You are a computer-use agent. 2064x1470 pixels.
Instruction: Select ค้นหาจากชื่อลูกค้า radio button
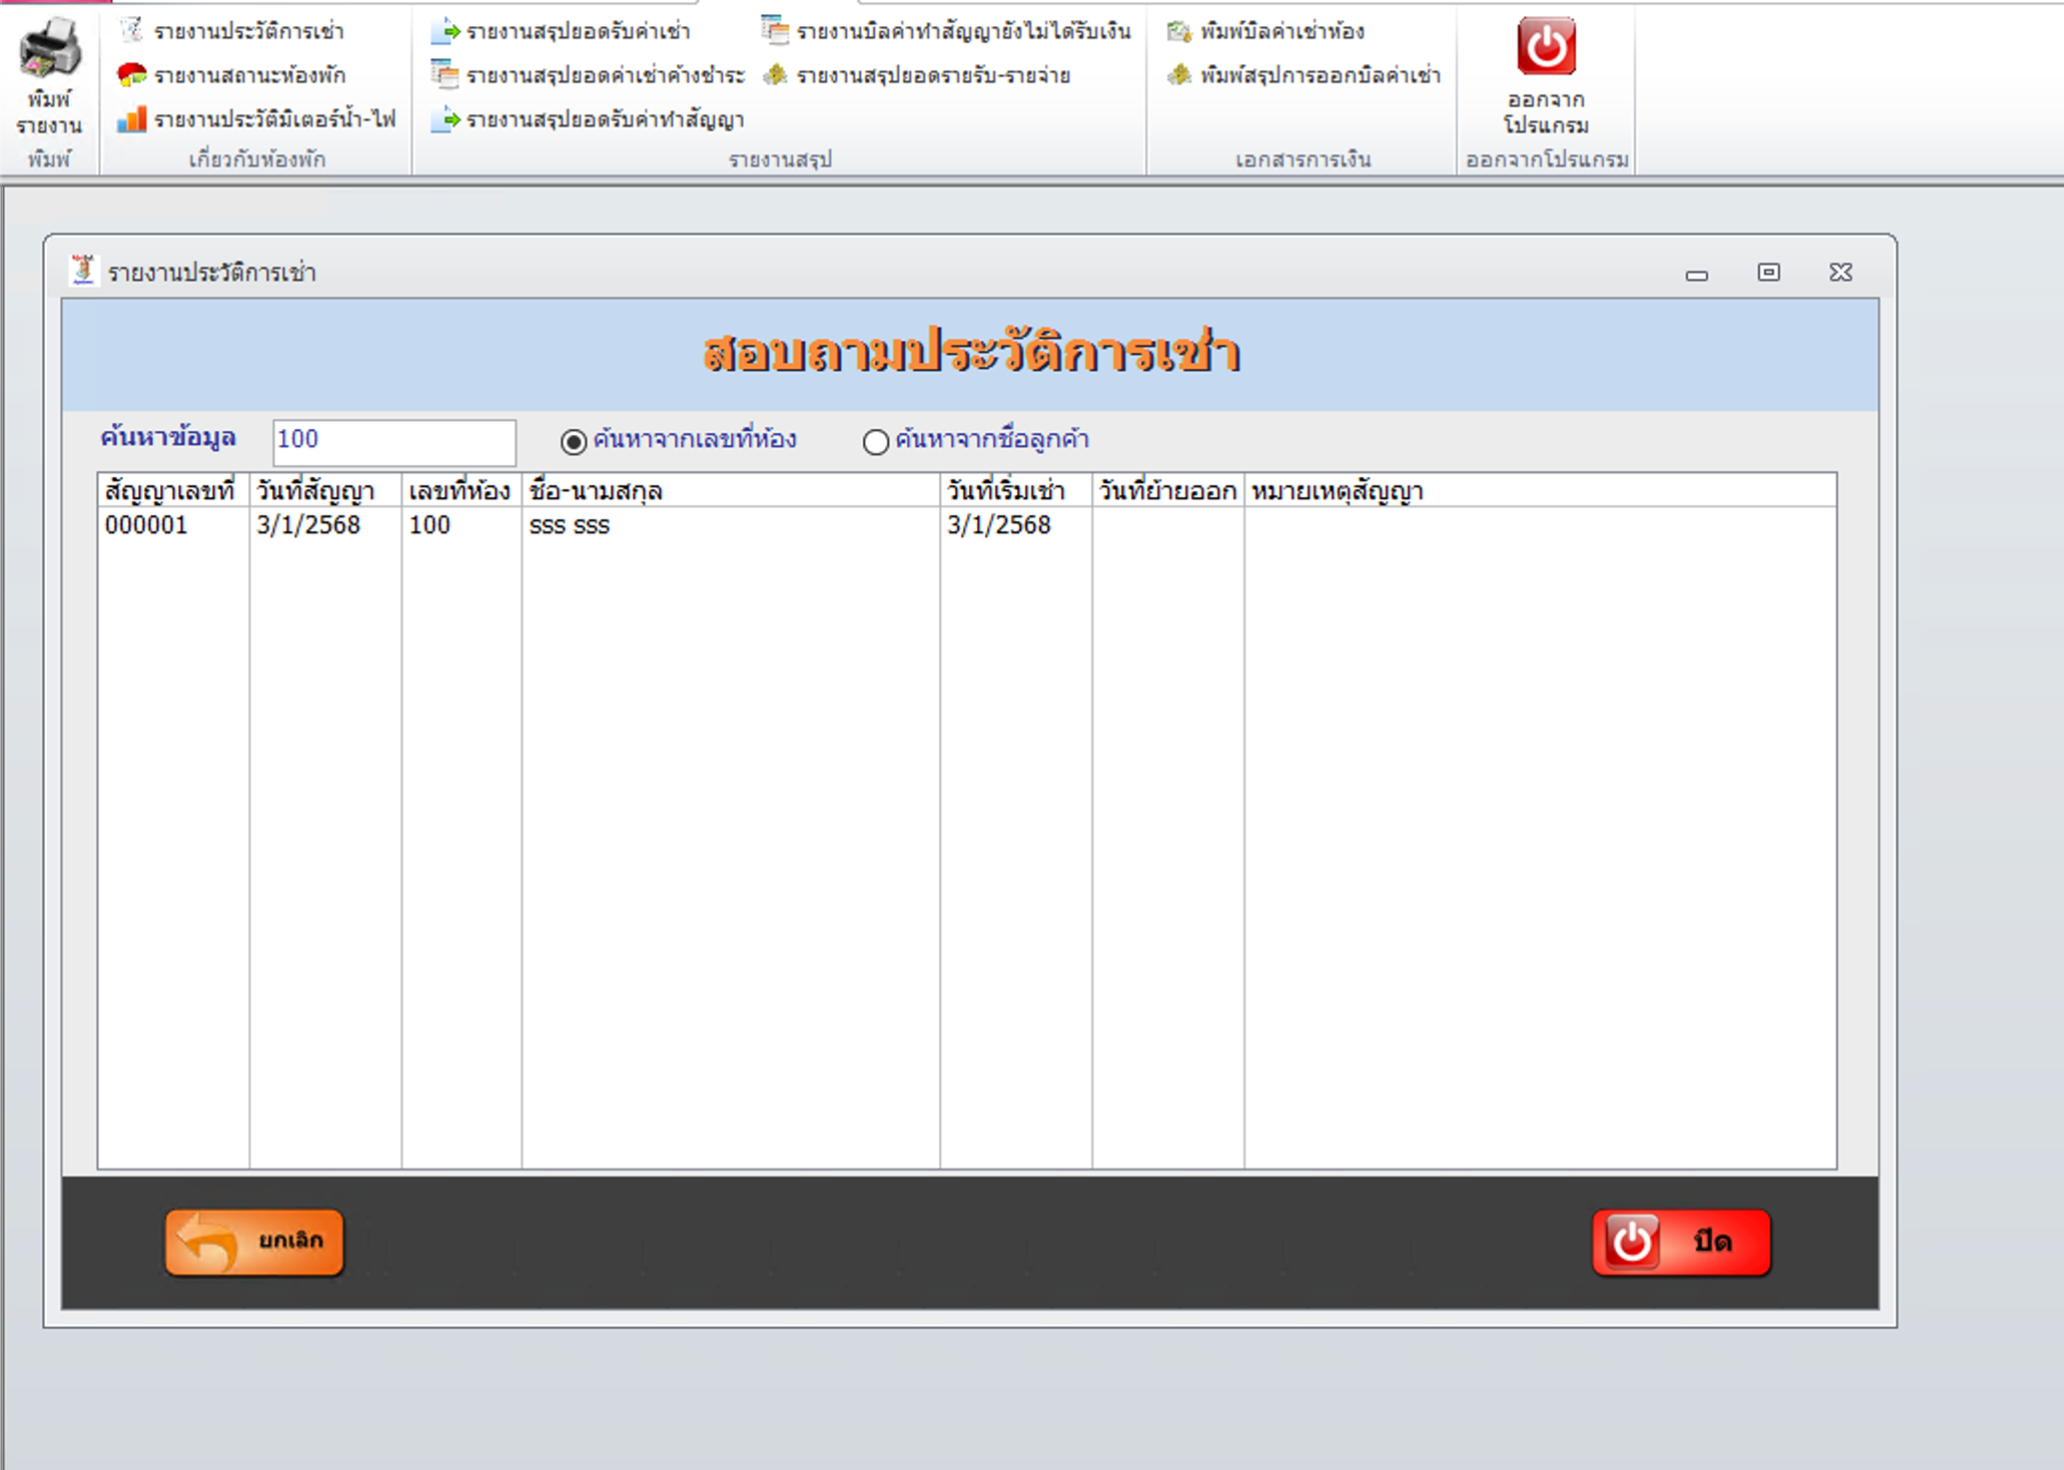tap(875, 441)
